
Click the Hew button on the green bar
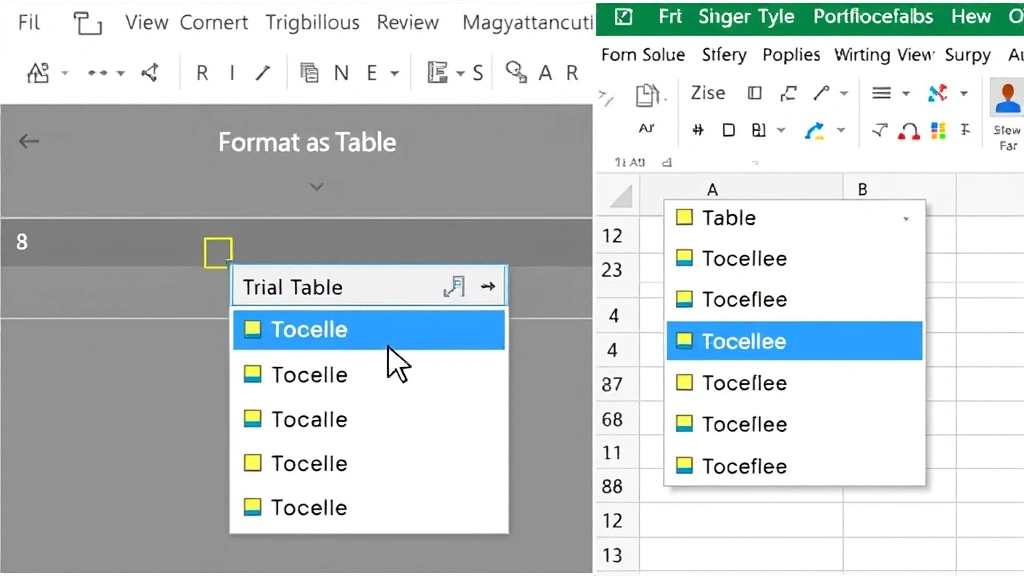coord(970,16)
